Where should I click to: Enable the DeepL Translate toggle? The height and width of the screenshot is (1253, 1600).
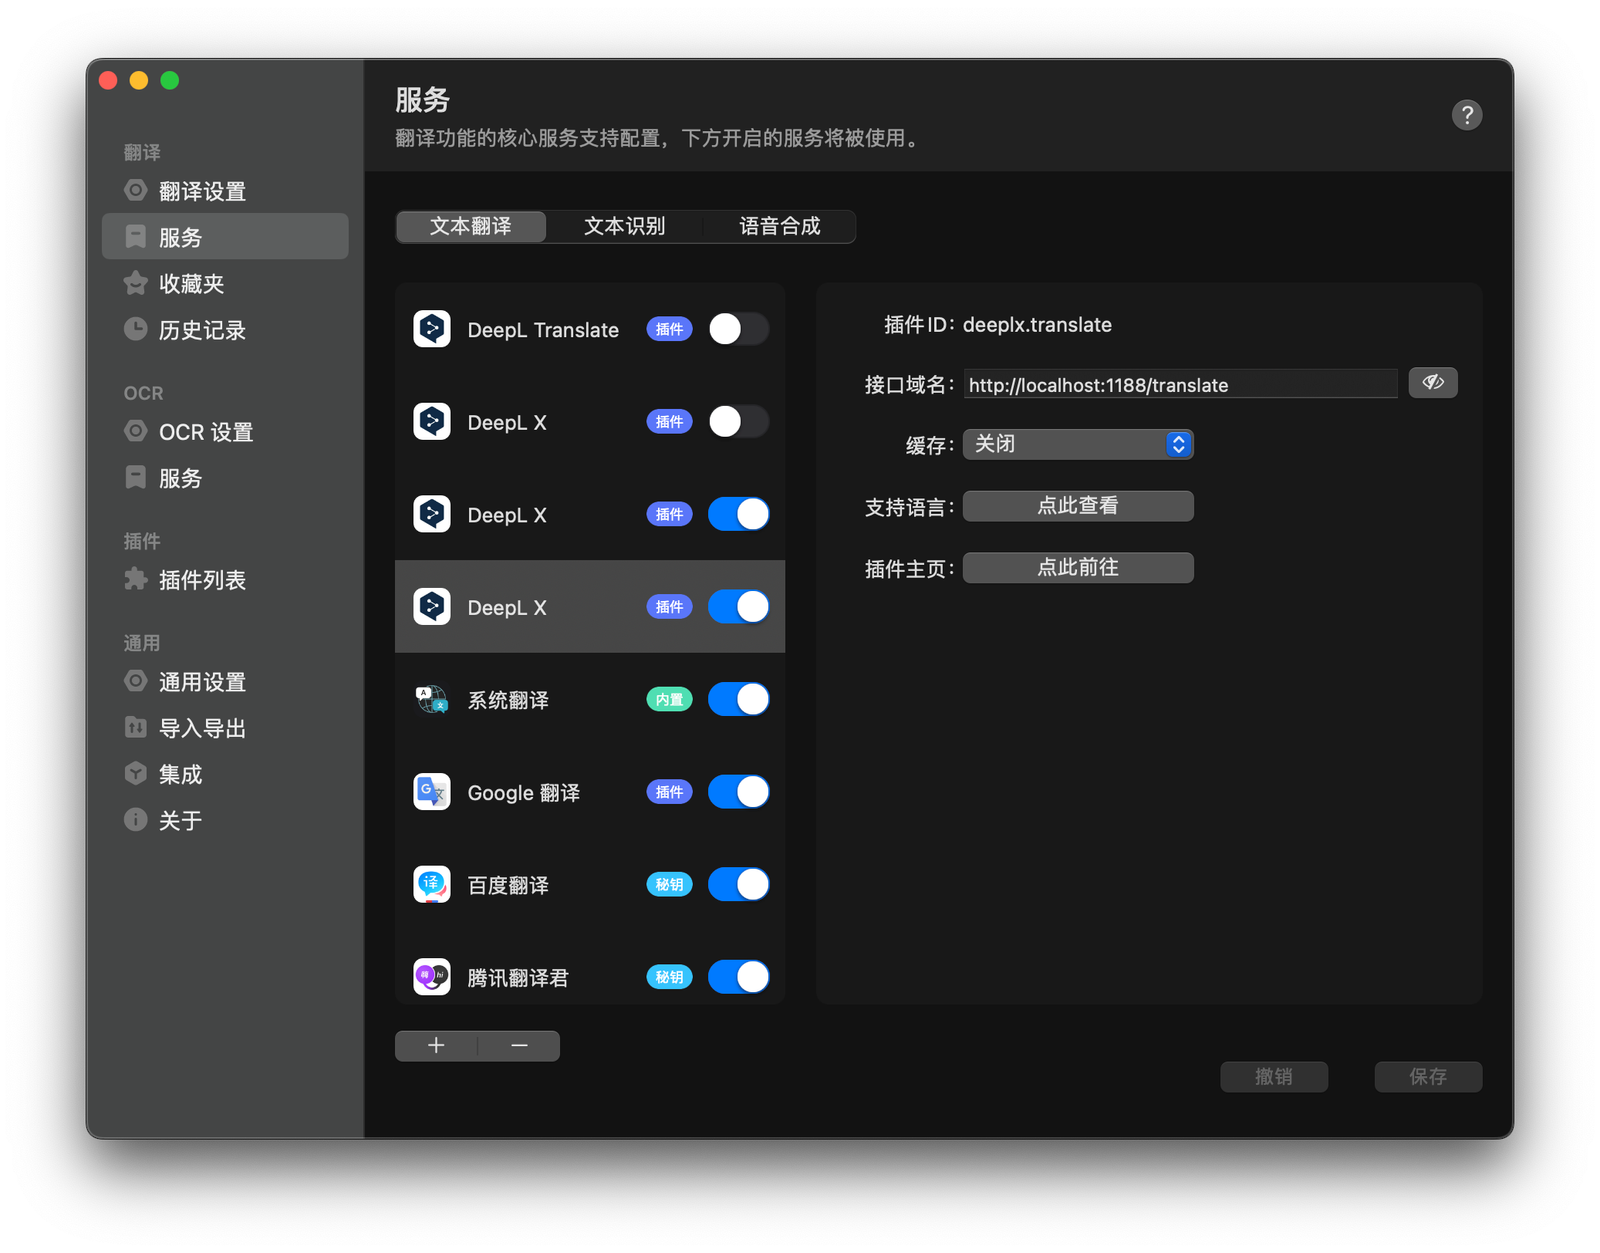coord(738,329)
